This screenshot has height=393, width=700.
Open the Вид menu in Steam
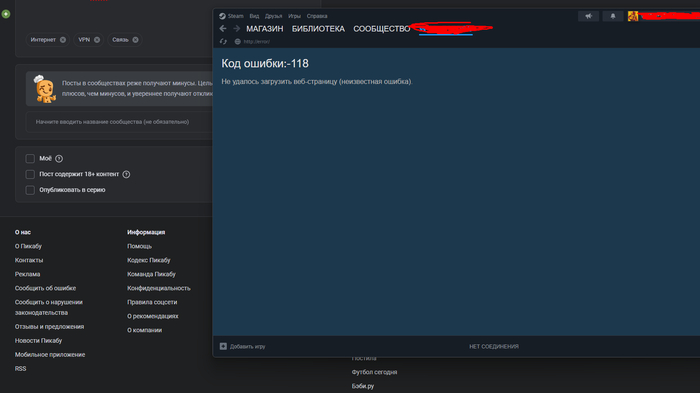point(254,16)
